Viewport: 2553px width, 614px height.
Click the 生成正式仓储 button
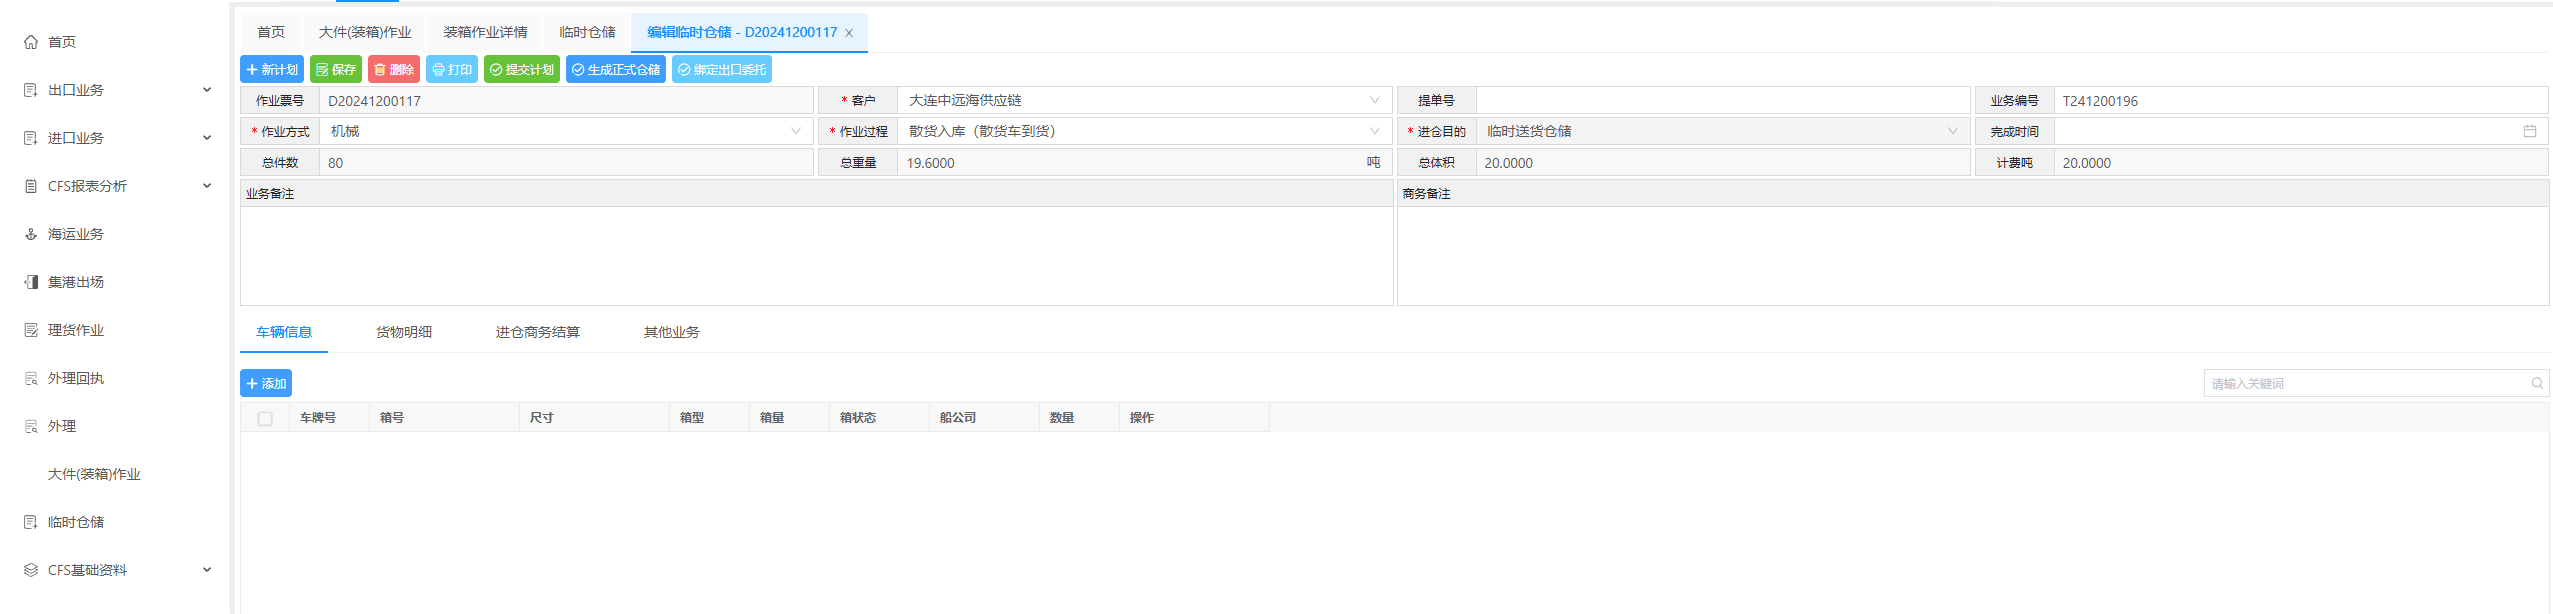[615, 69]
